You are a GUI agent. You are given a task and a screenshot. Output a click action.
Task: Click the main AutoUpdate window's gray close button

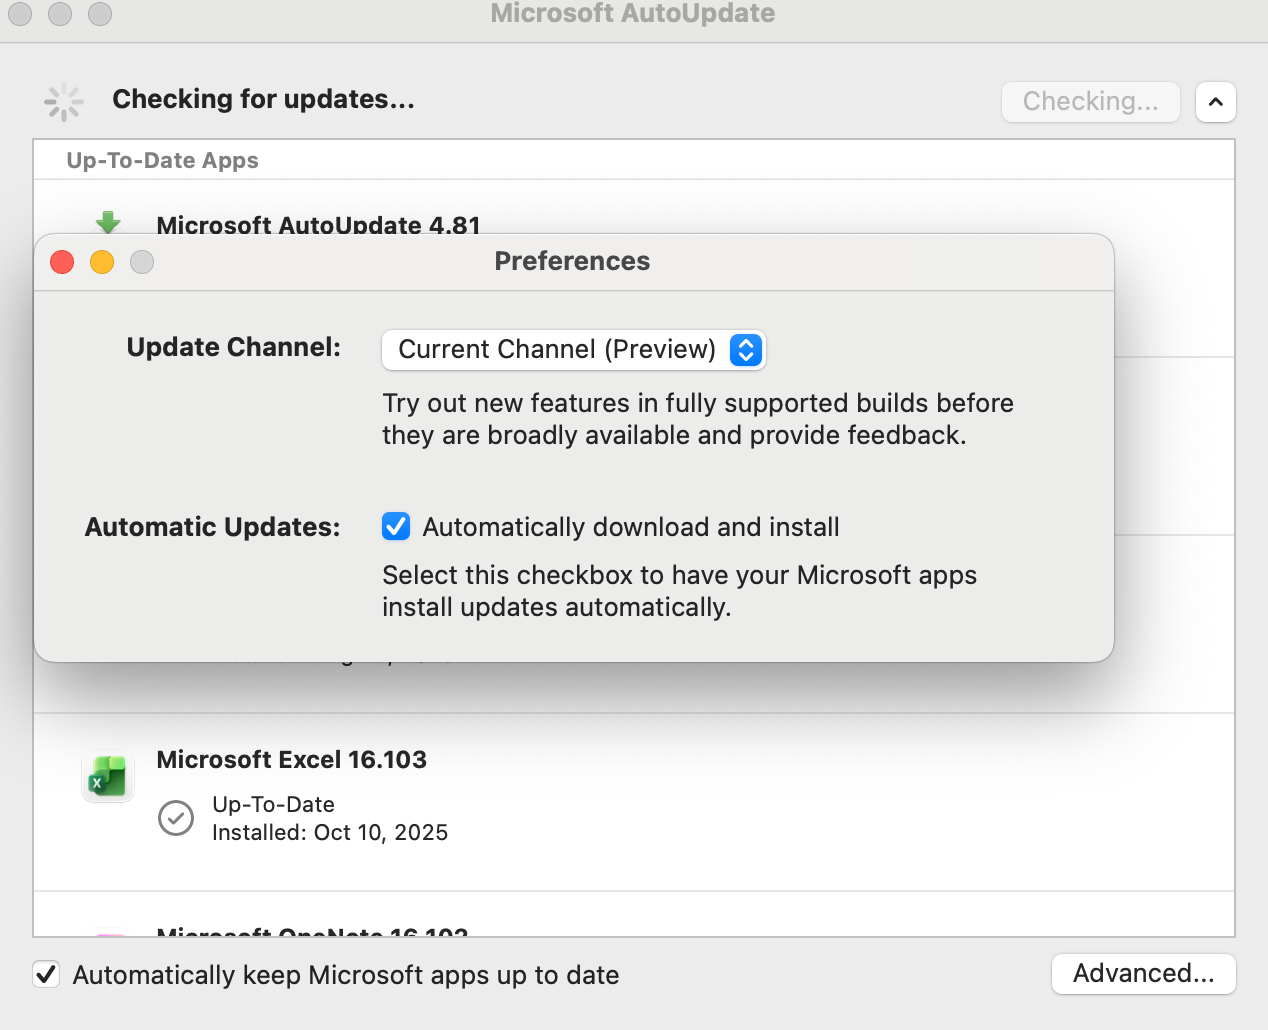[20, 13]
